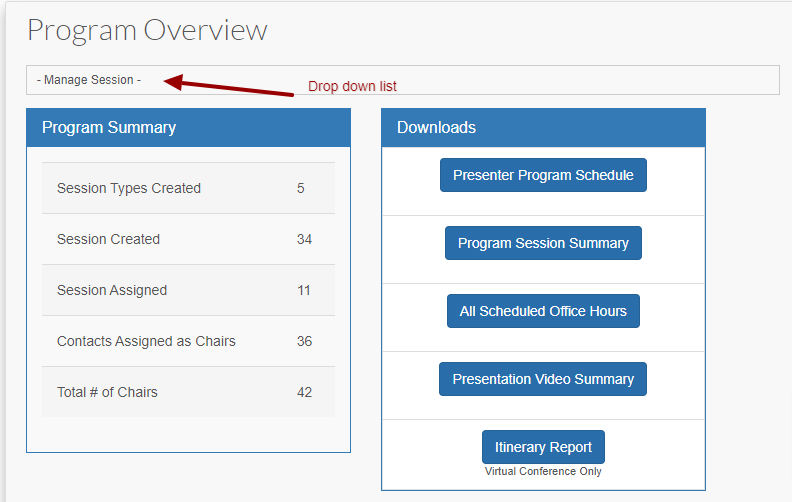Select the Downloads panel header

[543, 127]
